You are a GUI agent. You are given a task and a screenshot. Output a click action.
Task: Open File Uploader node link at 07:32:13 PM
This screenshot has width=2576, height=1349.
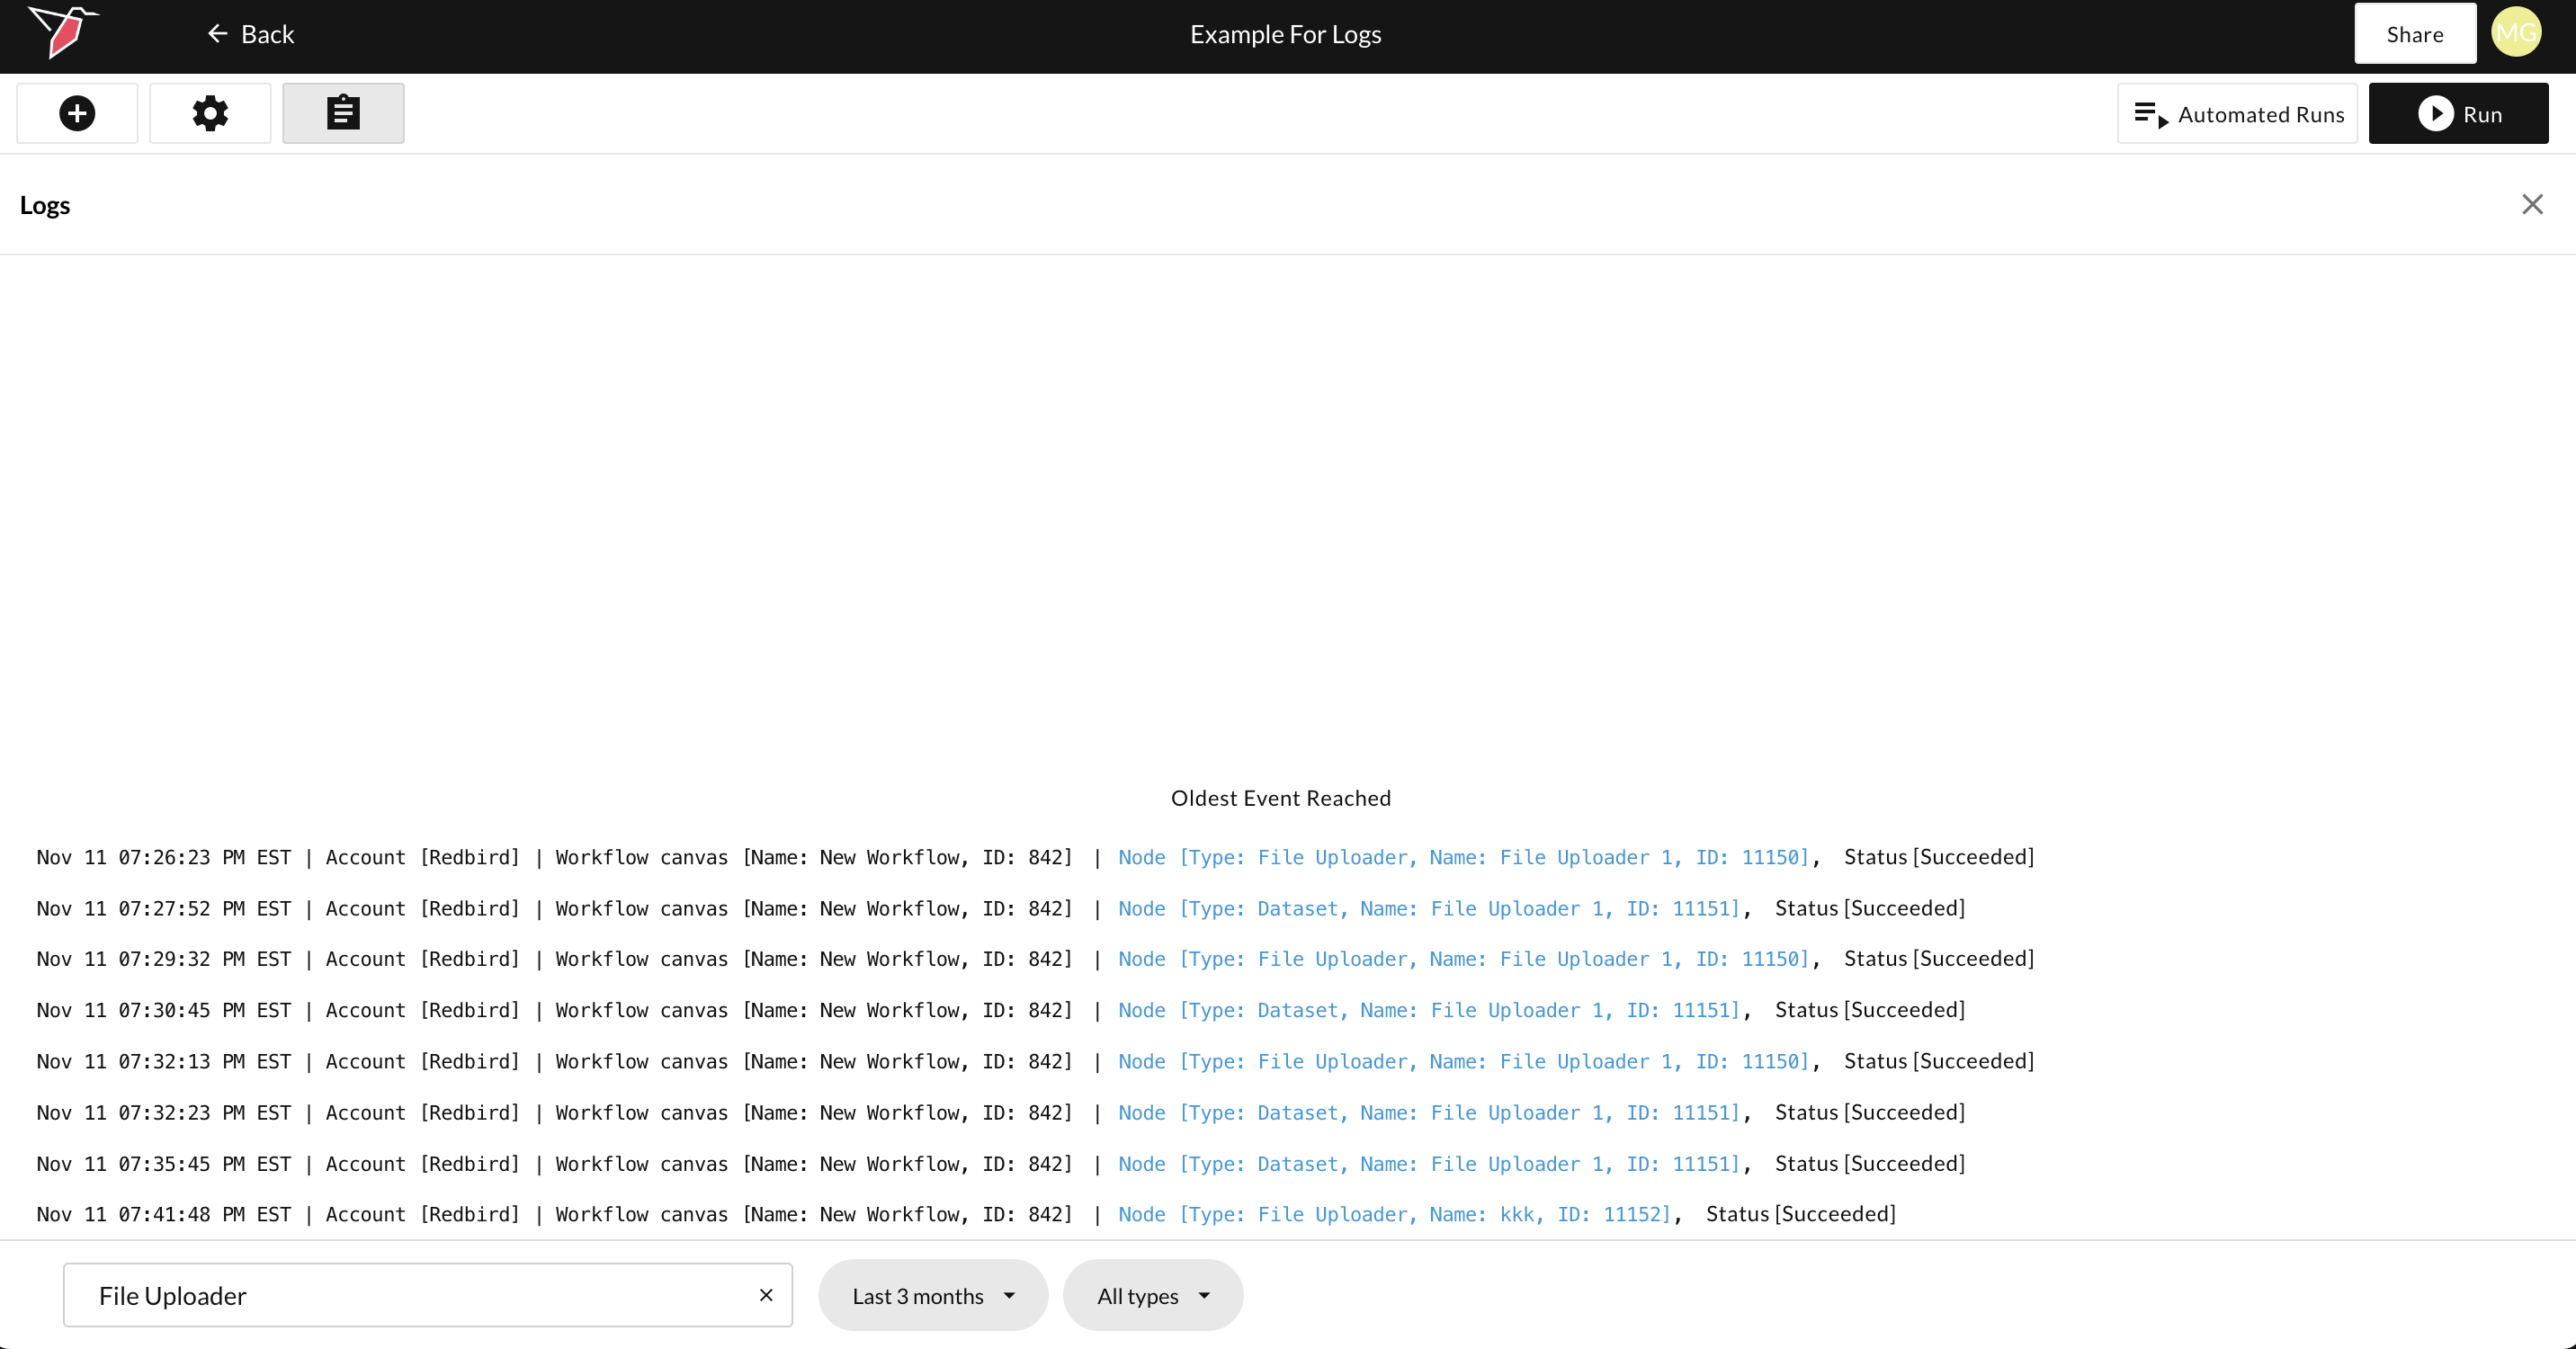[x=1463, y=1061]
